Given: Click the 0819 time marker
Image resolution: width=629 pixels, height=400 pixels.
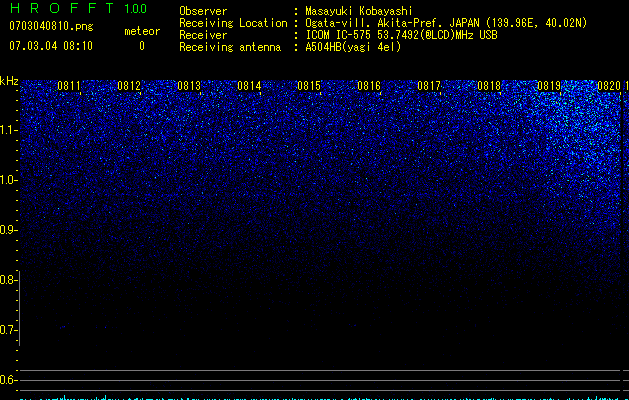Looking at the screenshot, I should point(549,86).
